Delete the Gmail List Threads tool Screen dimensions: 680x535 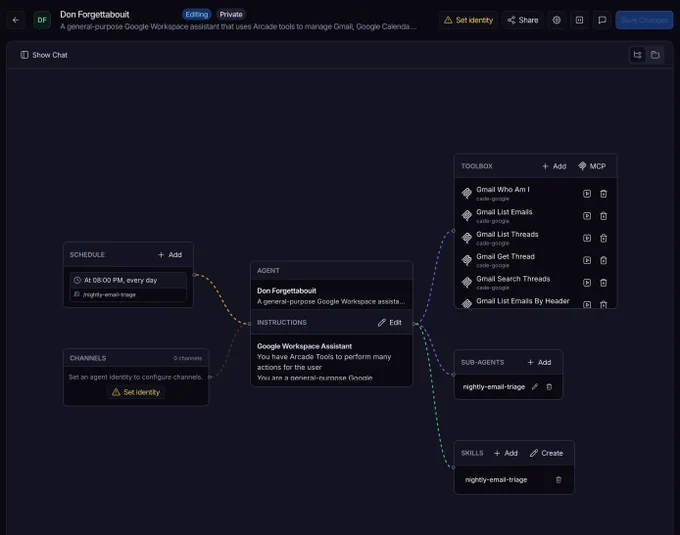tap(603, 238)
